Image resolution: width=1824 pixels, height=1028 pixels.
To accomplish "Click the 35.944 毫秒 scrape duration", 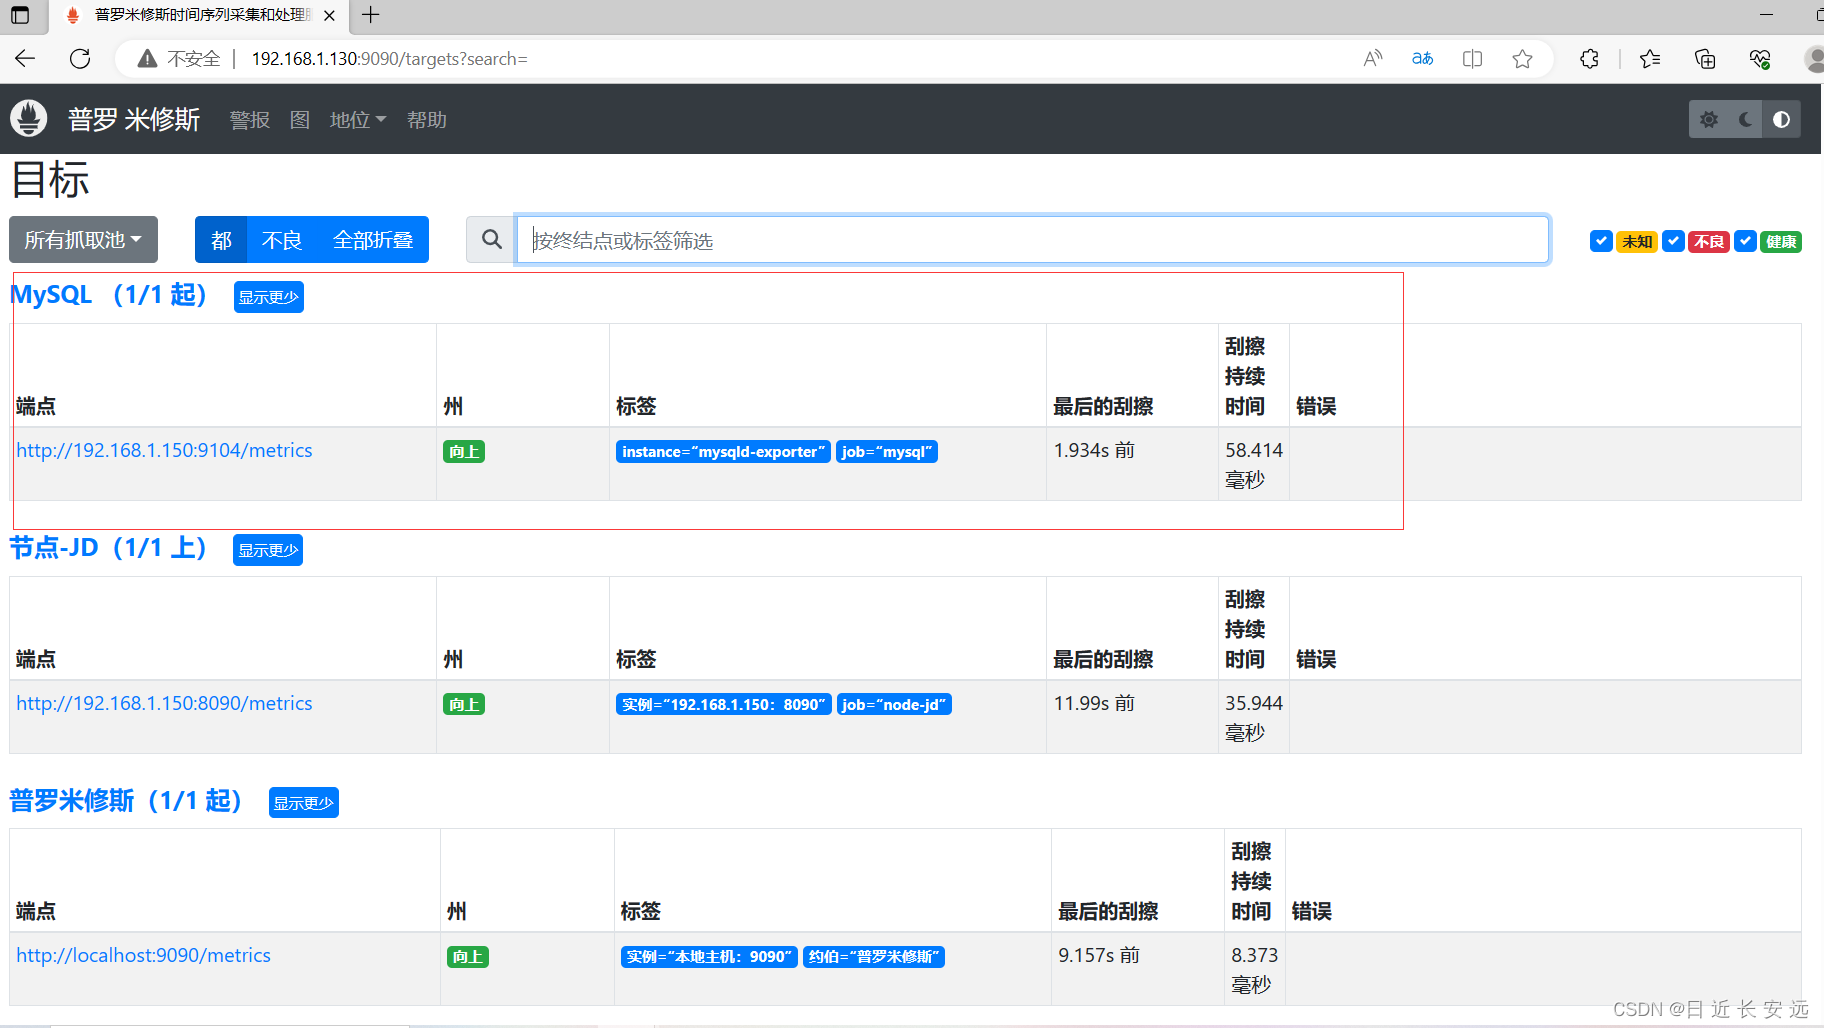I will click(1254, 718).
